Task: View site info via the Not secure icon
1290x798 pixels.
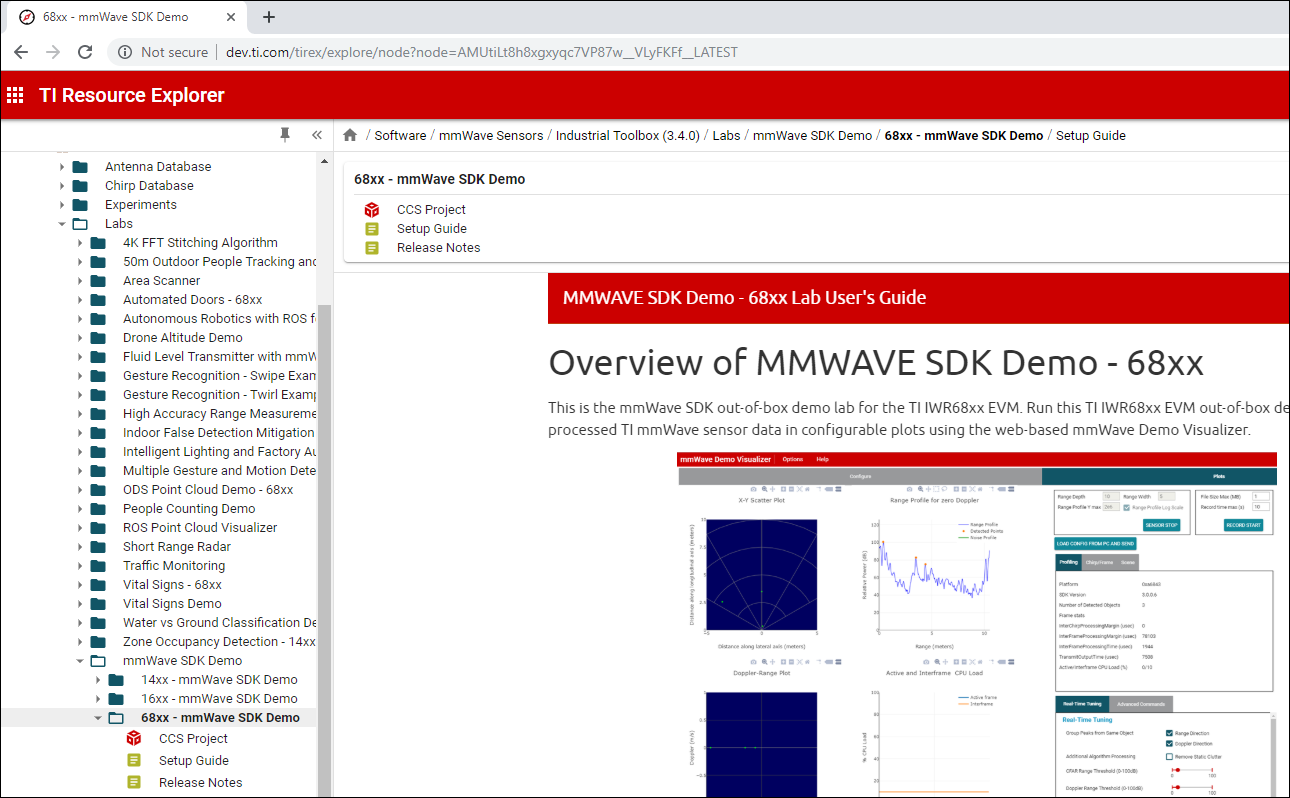Action: point(124,52)
